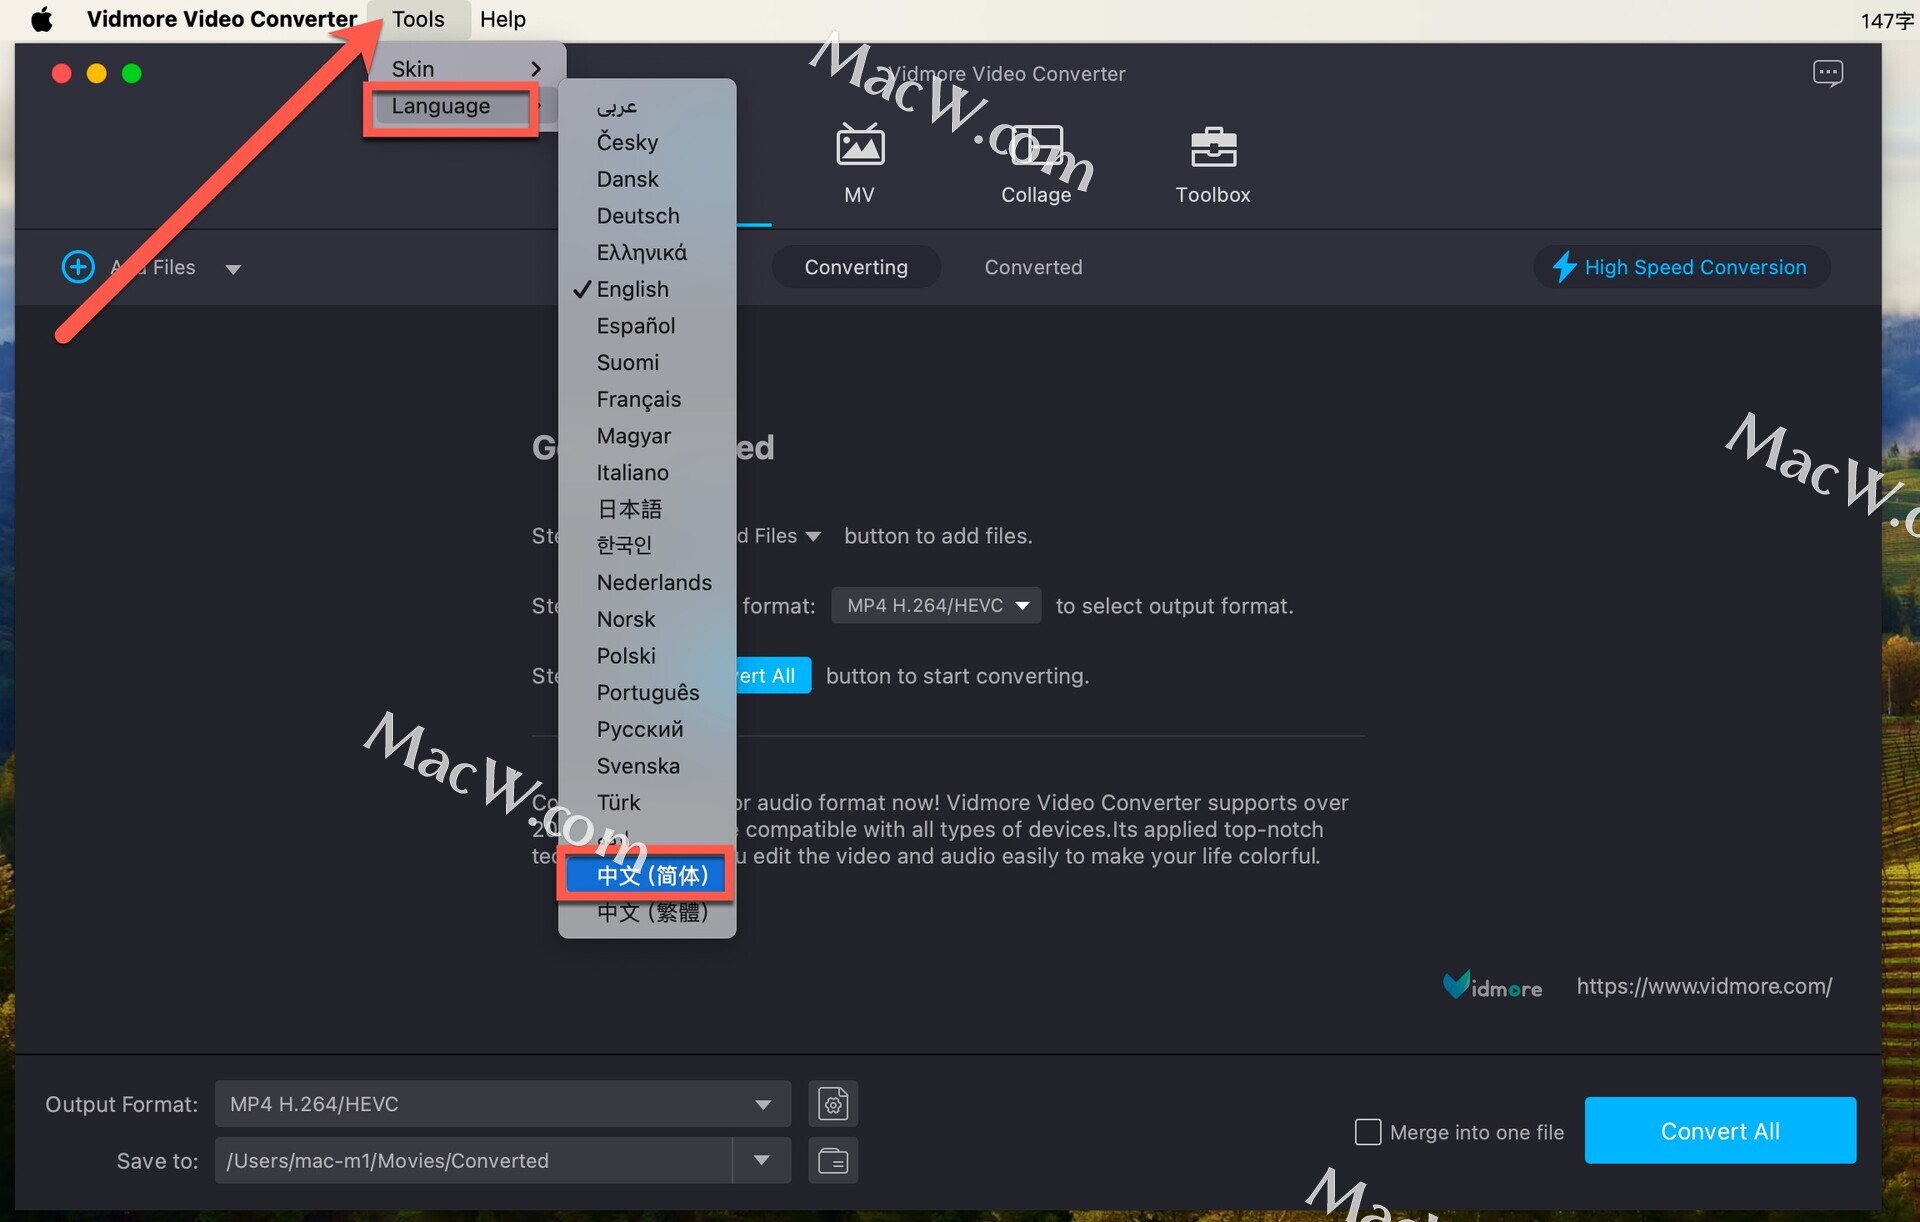Open the Toolbox icon
The width and height of the screenshot is (1920, 1222).
1213,147
